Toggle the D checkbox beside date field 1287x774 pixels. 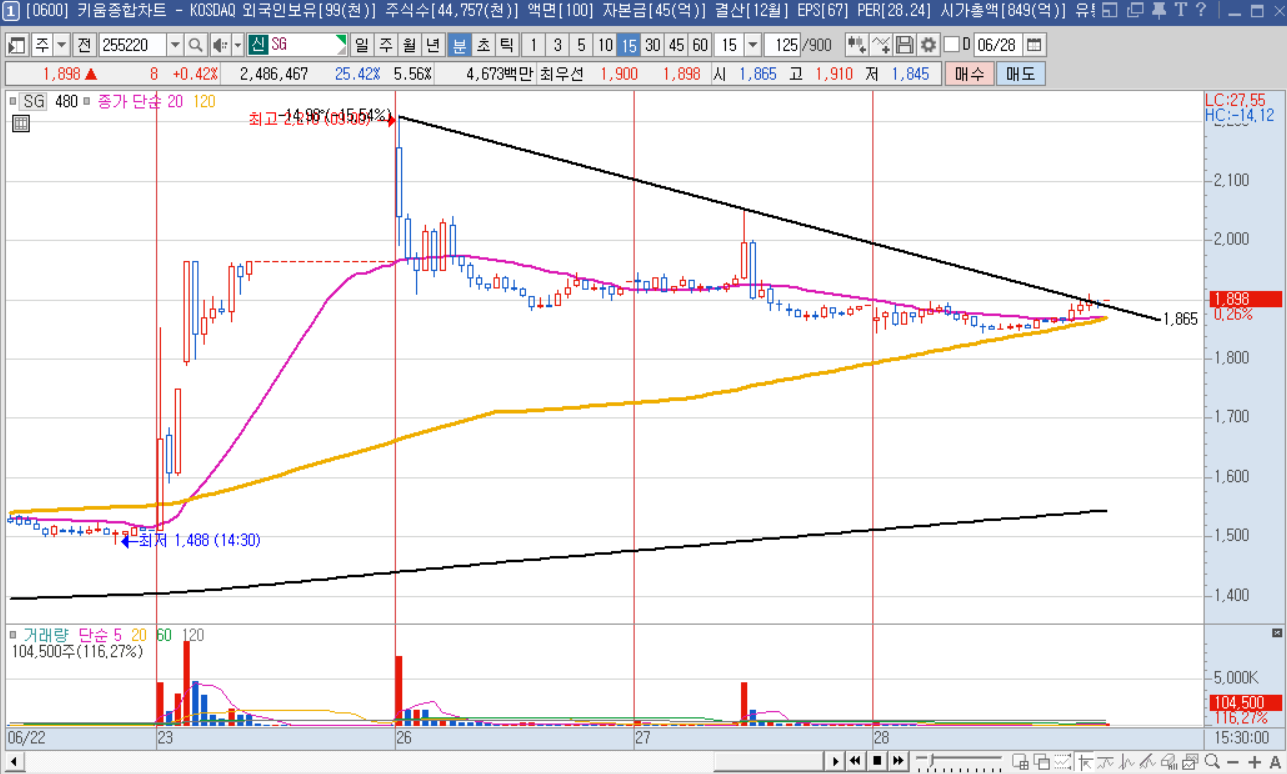pos(951,46)
